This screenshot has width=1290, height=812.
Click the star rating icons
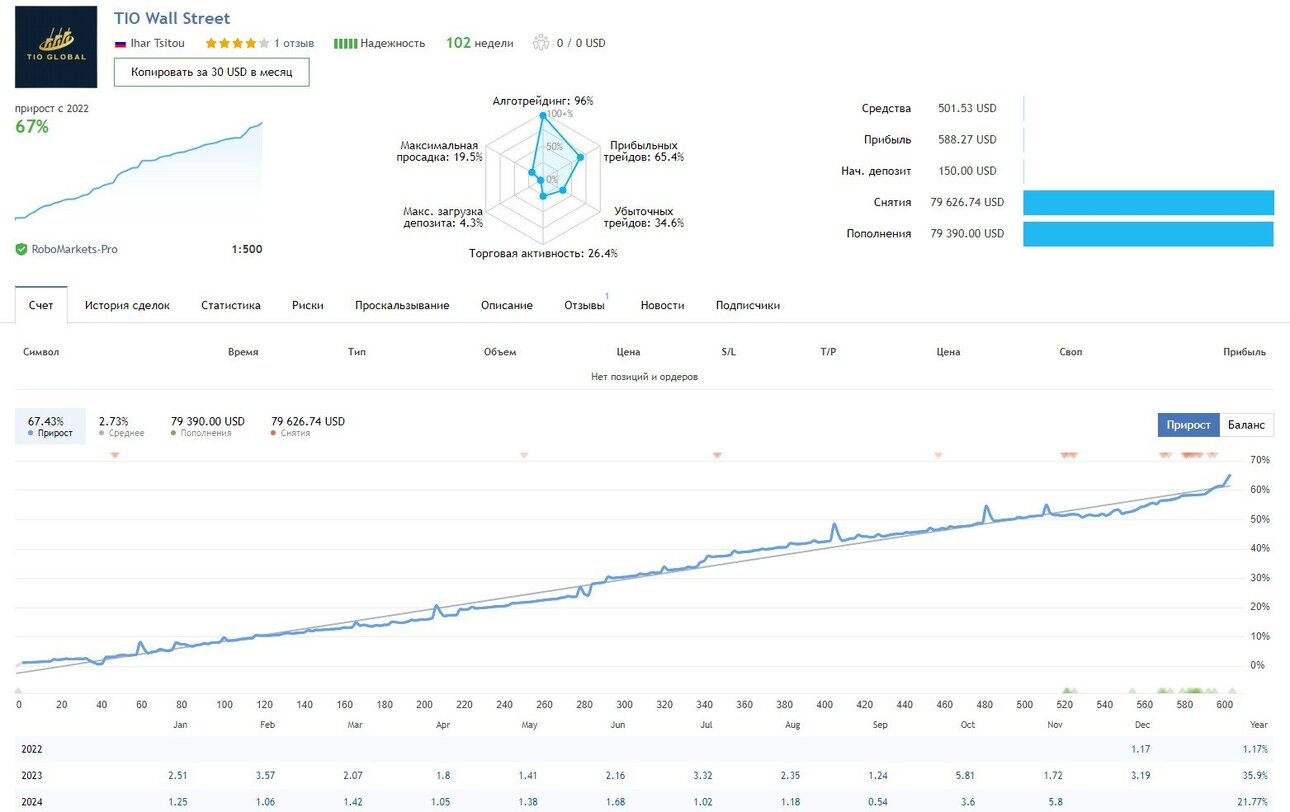pos(237,43)
